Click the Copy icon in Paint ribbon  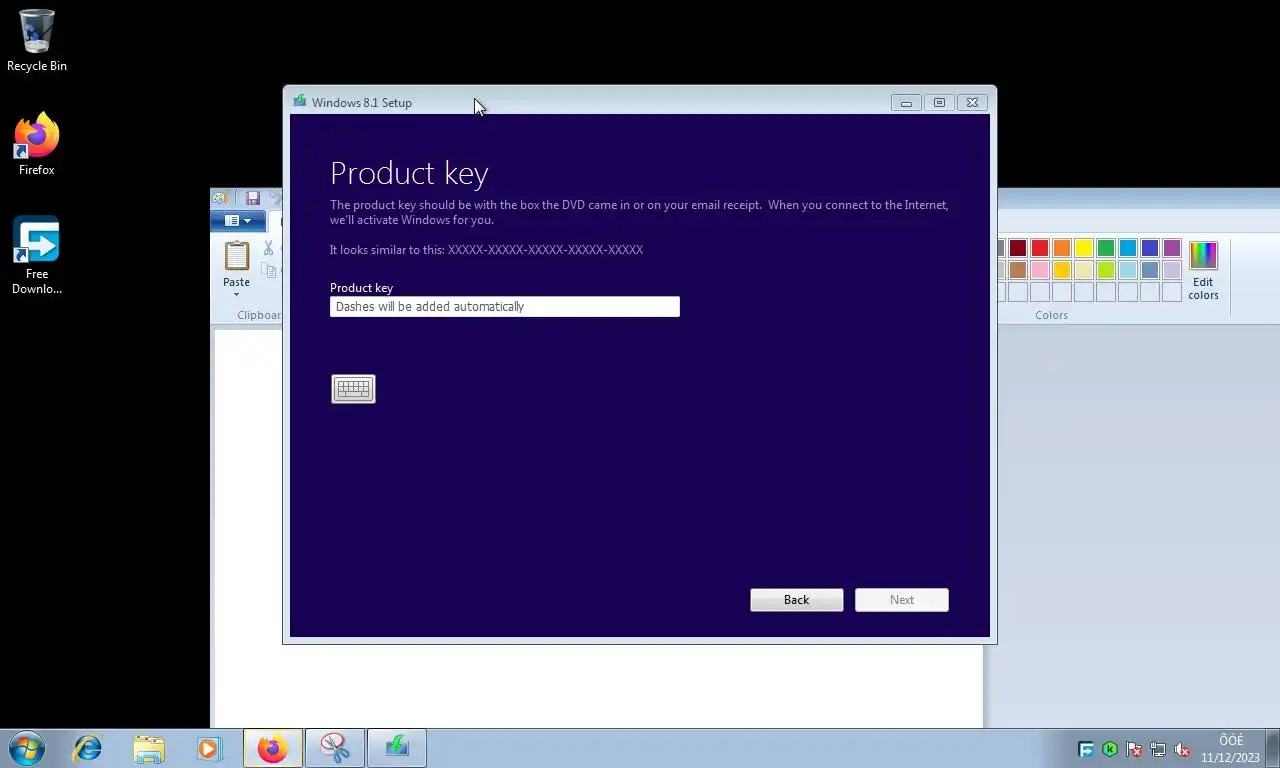coord(269,270)
